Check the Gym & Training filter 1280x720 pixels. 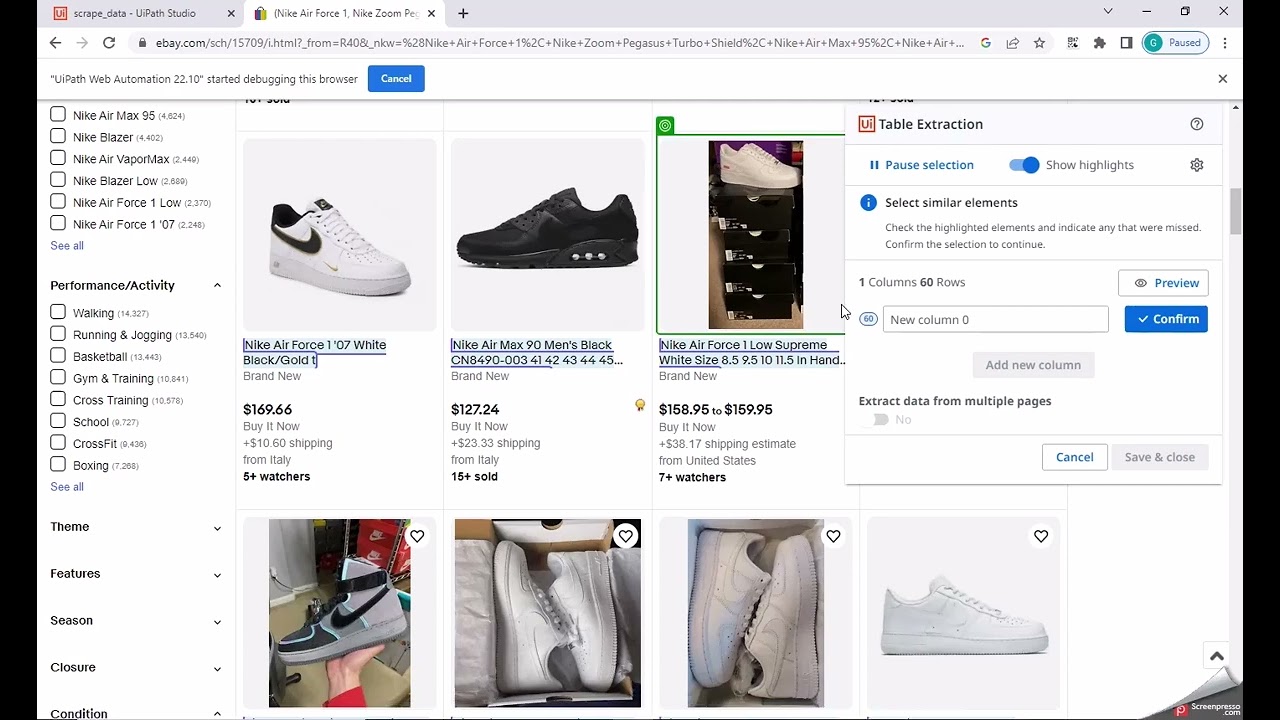coord(58,377)
